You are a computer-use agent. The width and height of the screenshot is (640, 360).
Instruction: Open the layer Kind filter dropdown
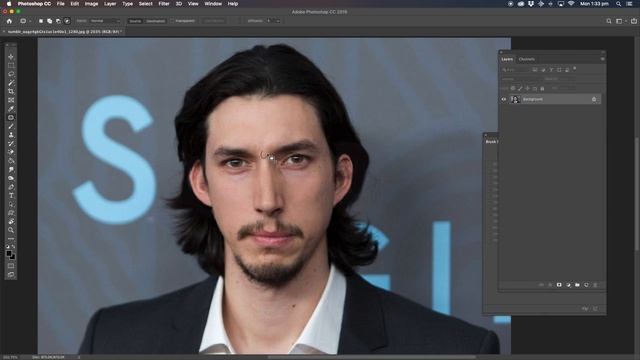pos(515,70)
